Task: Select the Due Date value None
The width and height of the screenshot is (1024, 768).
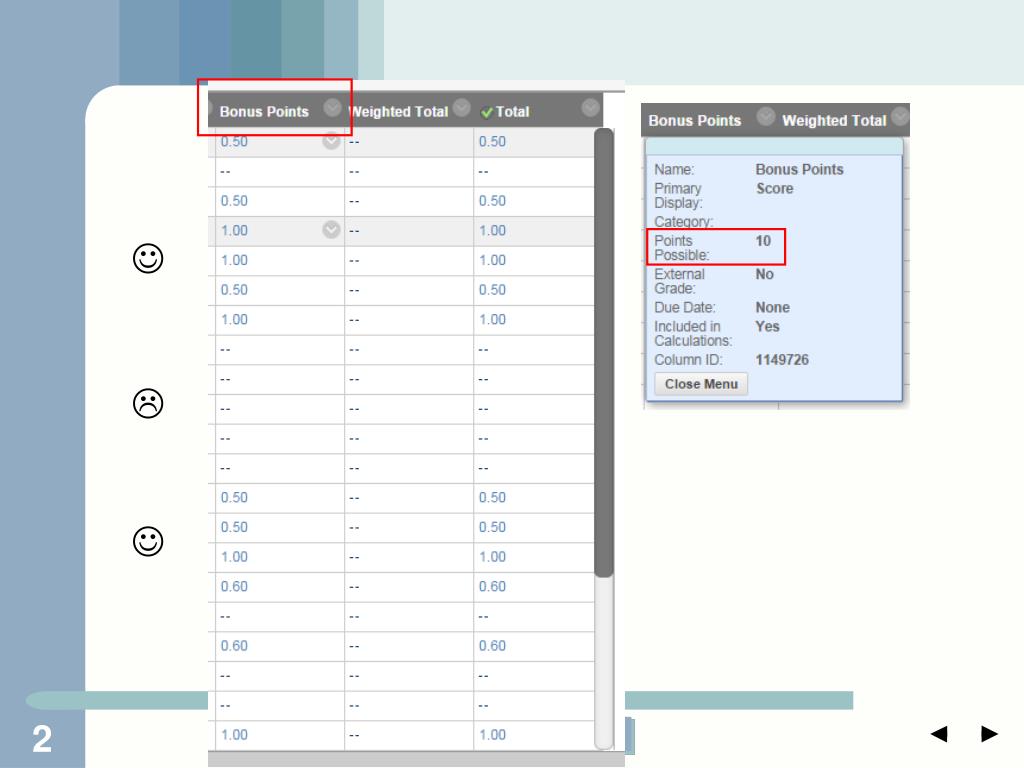Action: click(773, 308)
